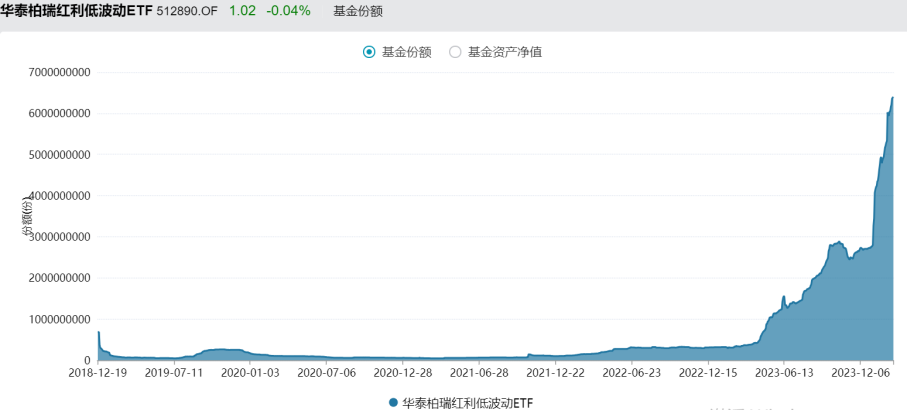The image size is (908, 410).
Task: Click the blue legend dot for 华泰柏瑞红利低波动ETF
Action: pos(392,402)
